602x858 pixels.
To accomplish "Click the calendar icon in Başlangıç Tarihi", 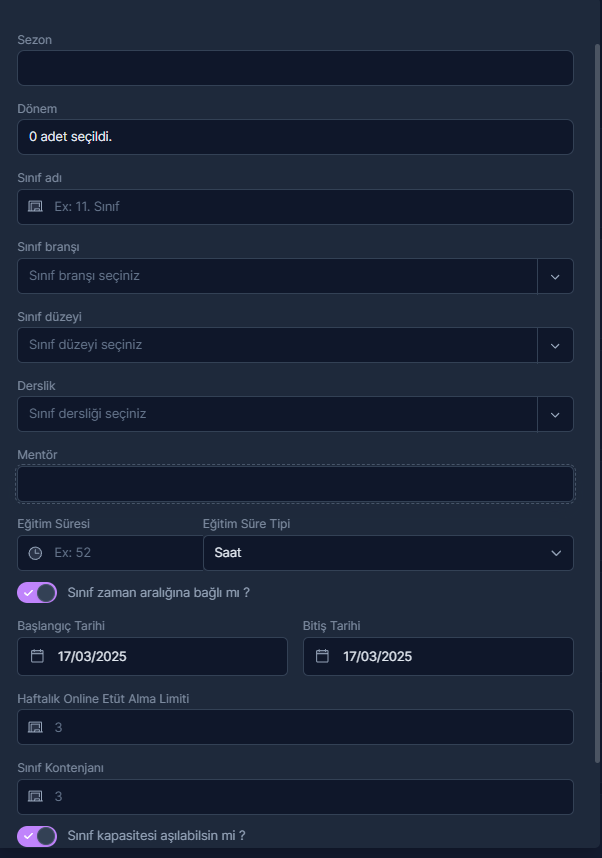I will (37, 656).
